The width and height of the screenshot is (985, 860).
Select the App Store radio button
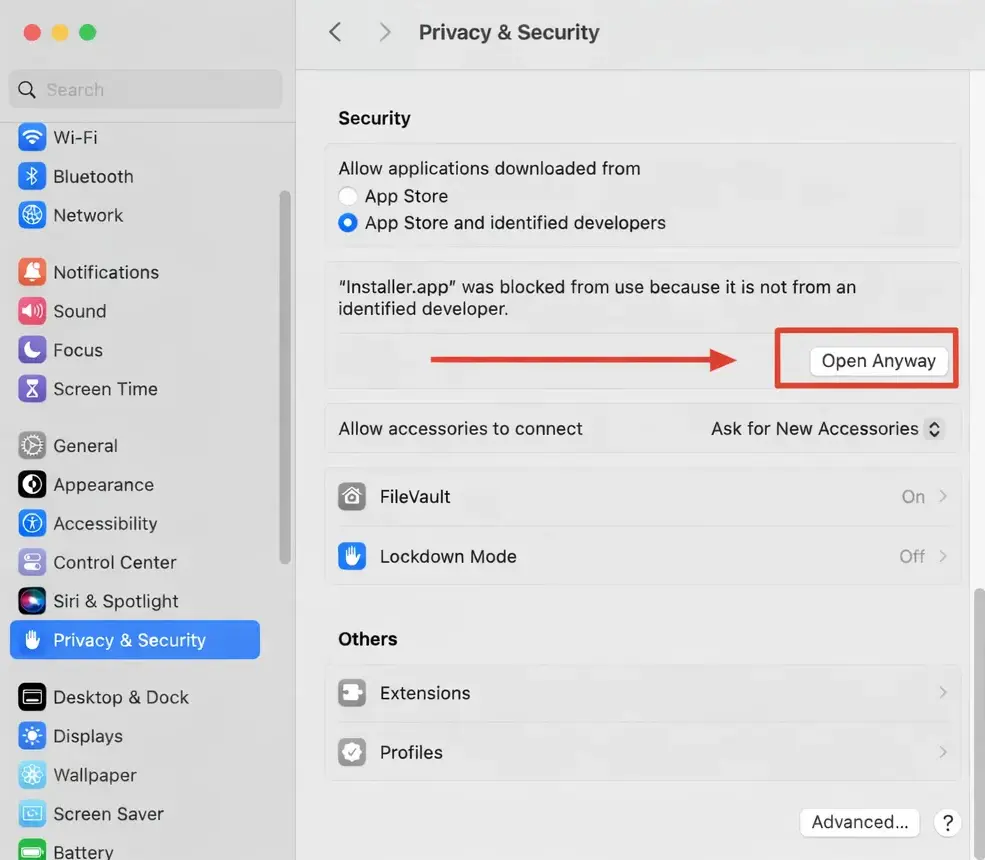346,196
